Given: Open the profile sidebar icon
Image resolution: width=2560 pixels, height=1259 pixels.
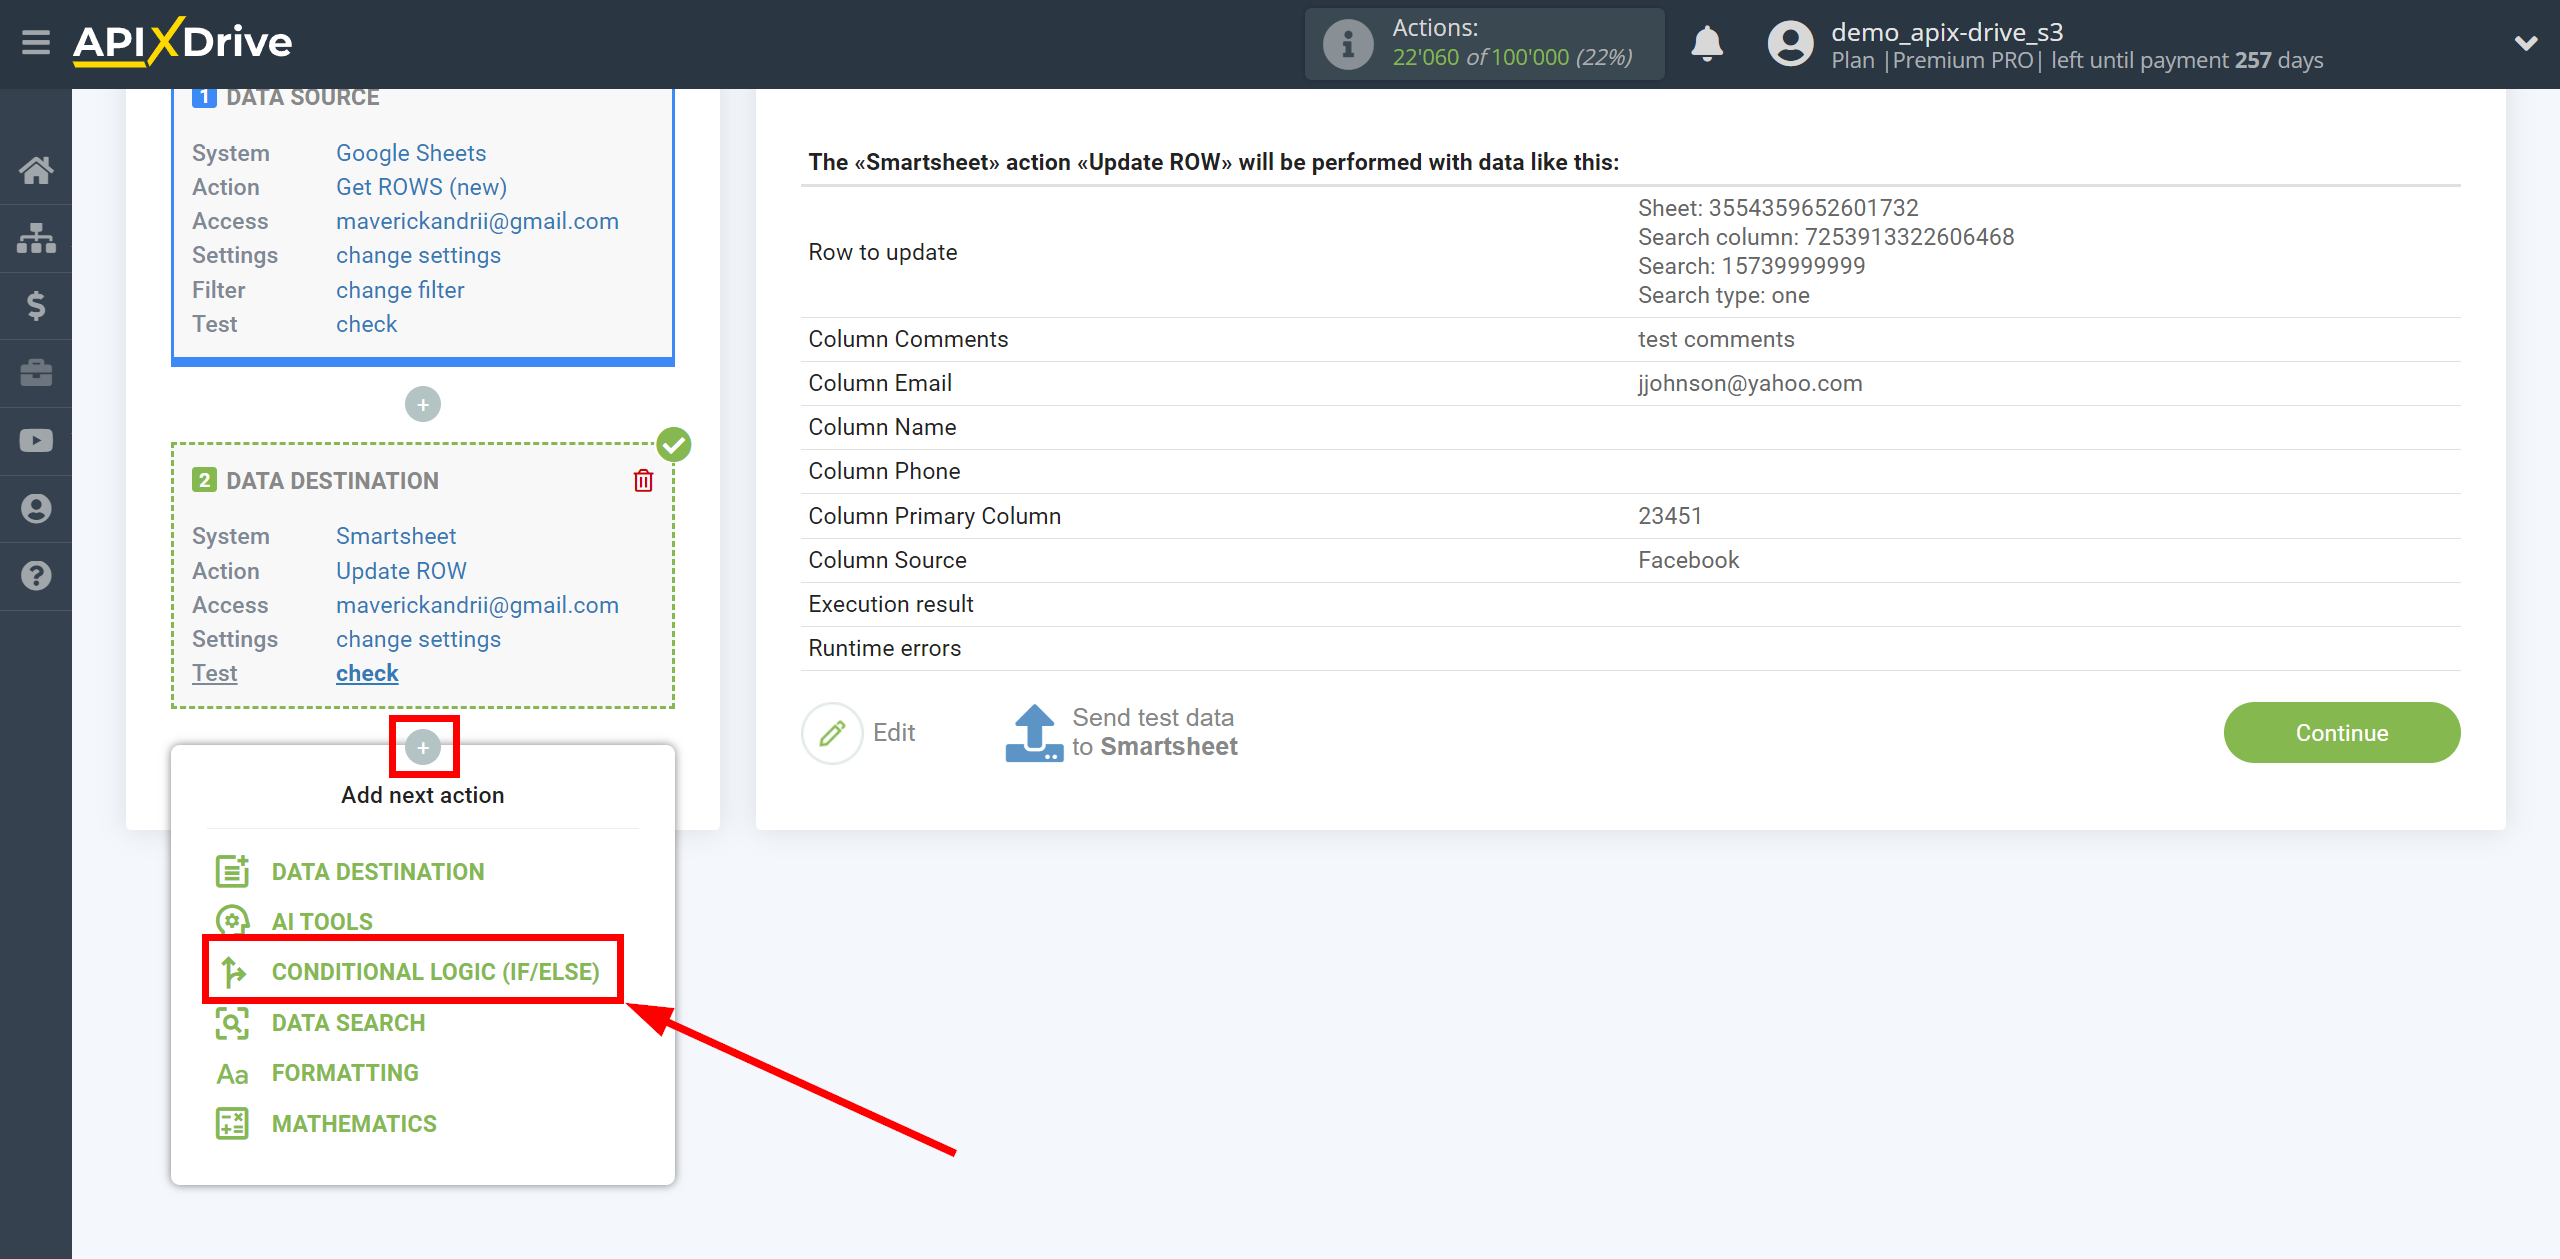Looking at the screenshot, I should [x=36, y=508].
